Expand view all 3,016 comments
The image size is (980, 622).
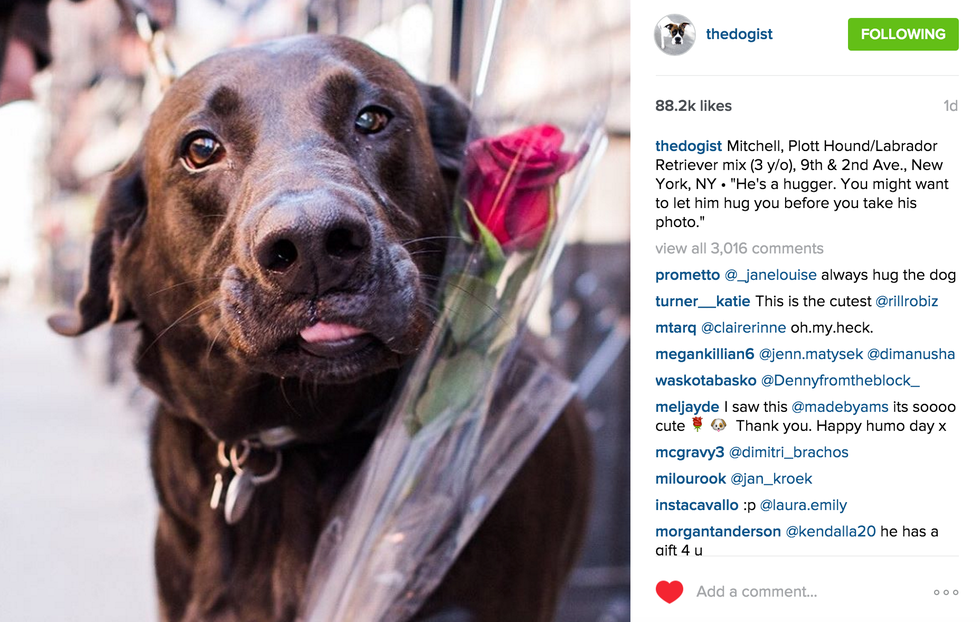(739, 248)
